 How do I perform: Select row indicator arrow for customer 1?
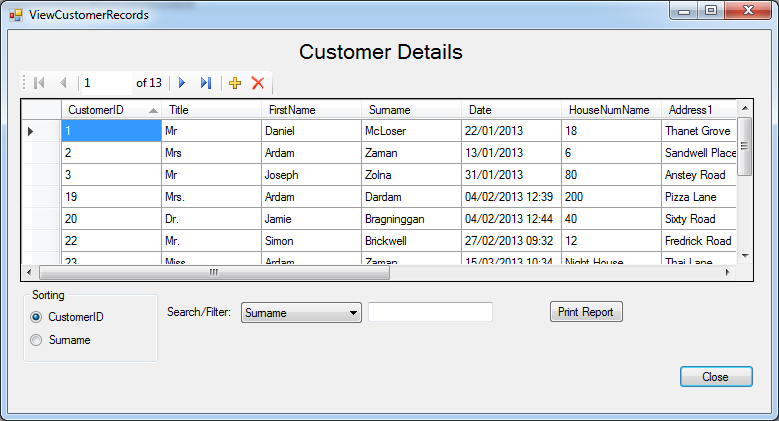click(31, 131)
